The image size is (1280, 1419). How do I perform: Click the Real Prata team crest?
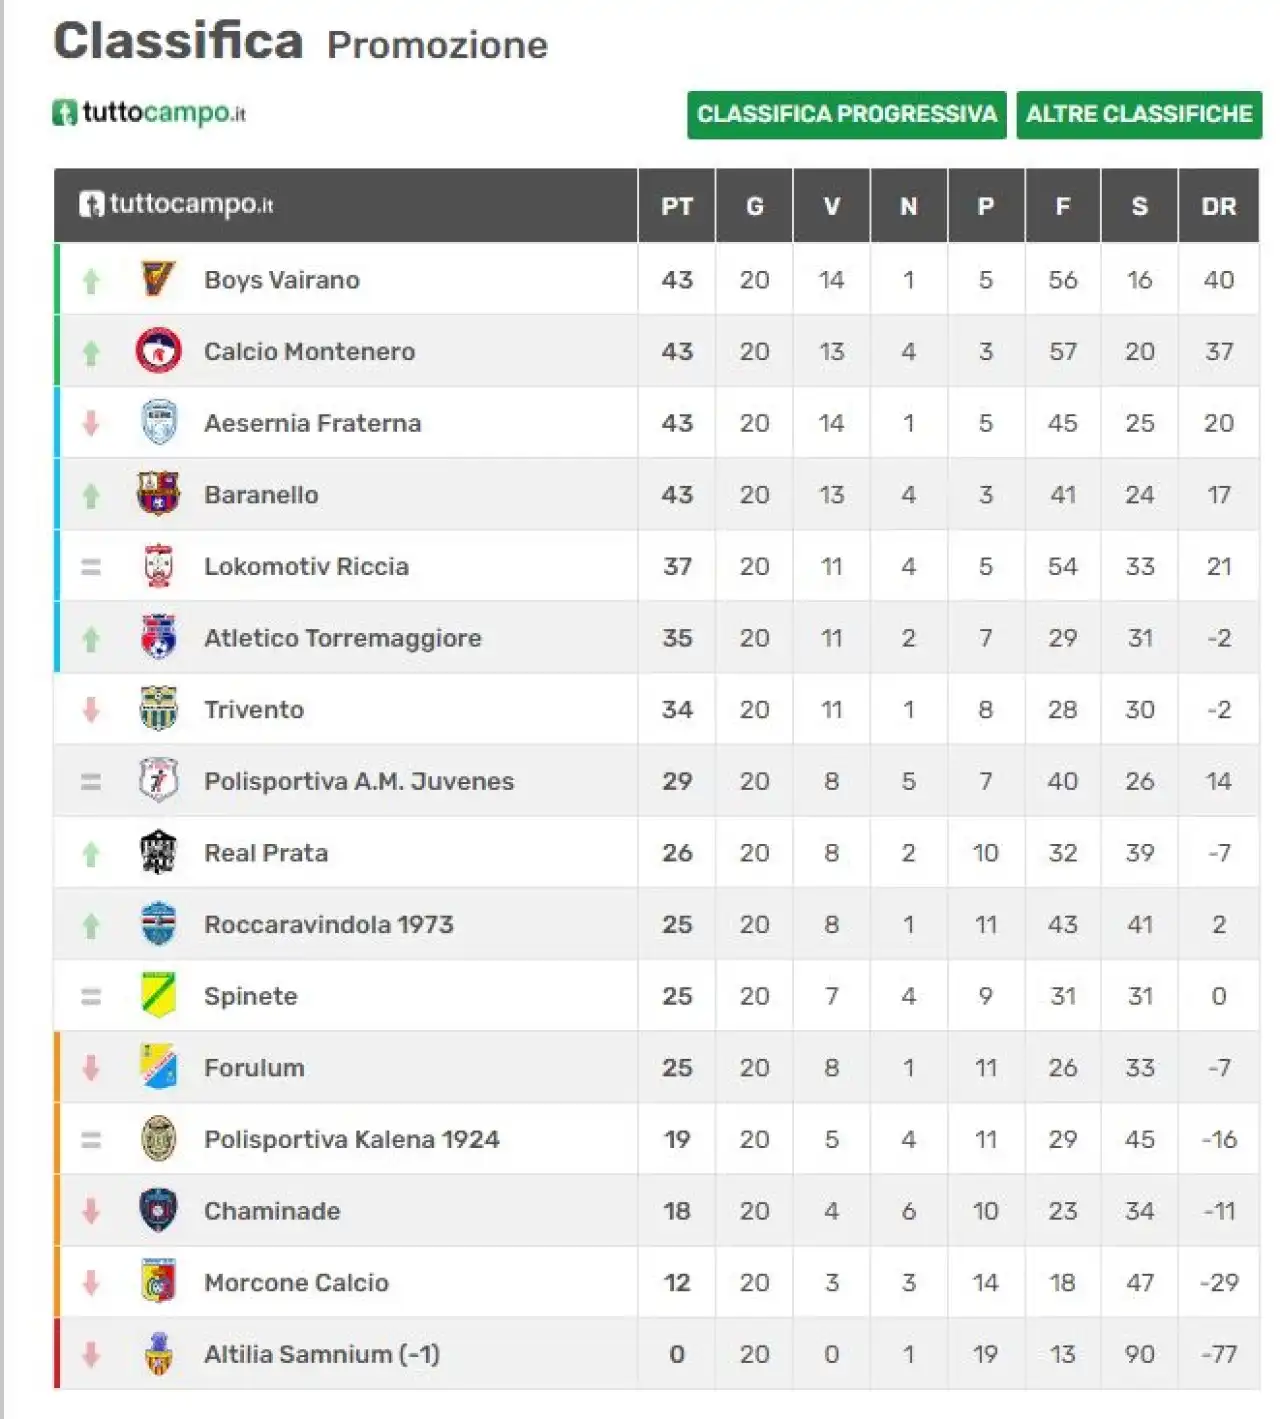(158, 852)
